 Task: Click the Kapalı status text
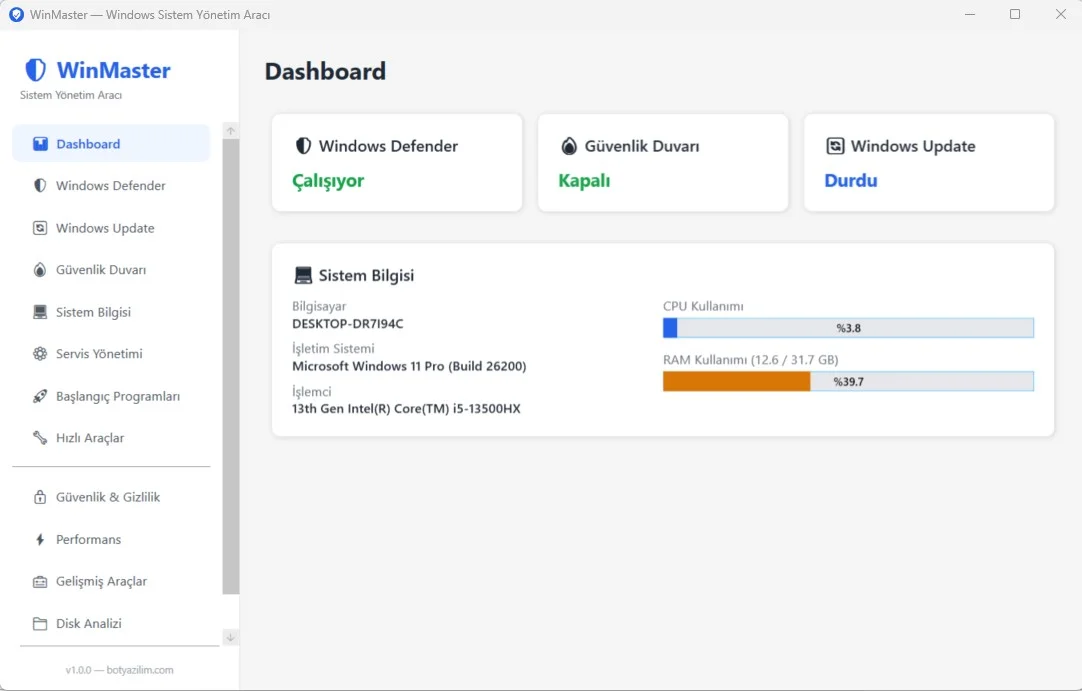click(584, 181)
